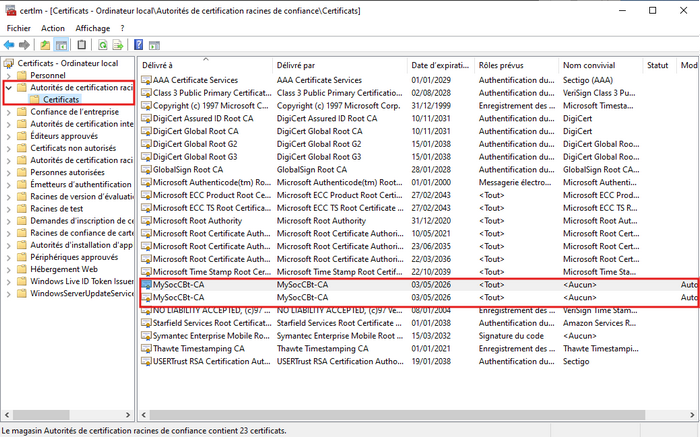Open the Fichier menu

click(x=19, y=29)
